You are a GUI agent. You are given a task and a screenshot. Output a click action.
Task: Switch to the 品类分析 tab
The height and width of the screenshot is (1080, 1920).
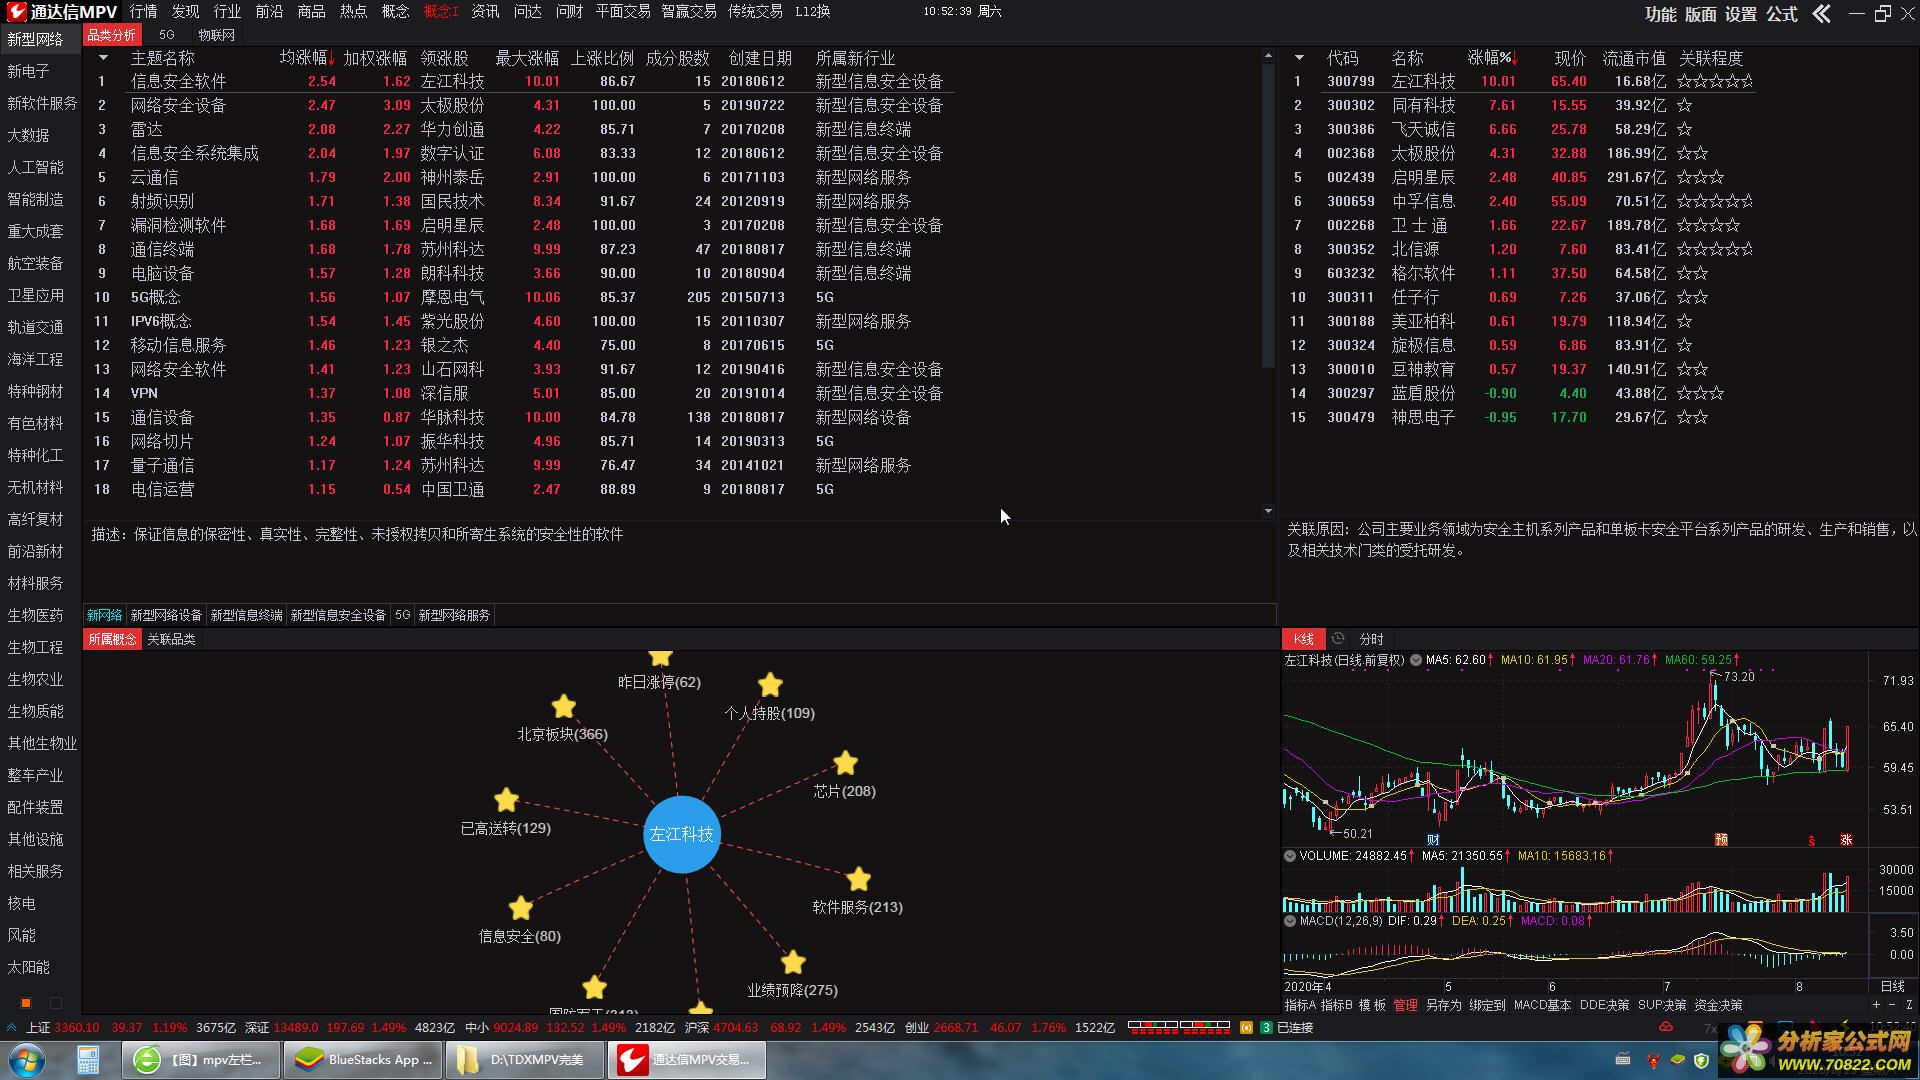(x=111, y=35)
